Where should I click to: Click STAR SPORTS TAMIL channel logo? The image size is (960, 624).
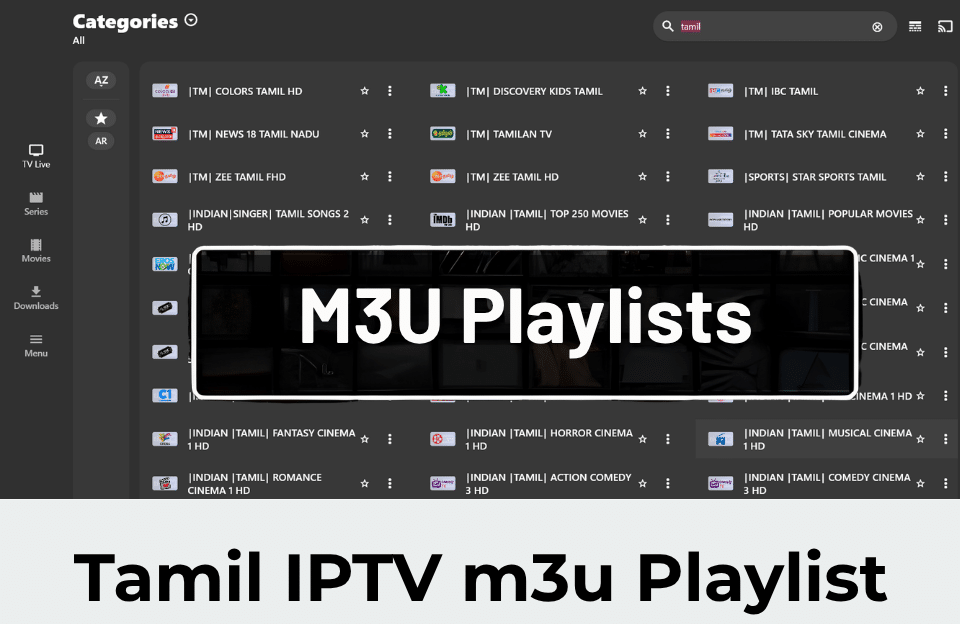[x=721, y=176]
